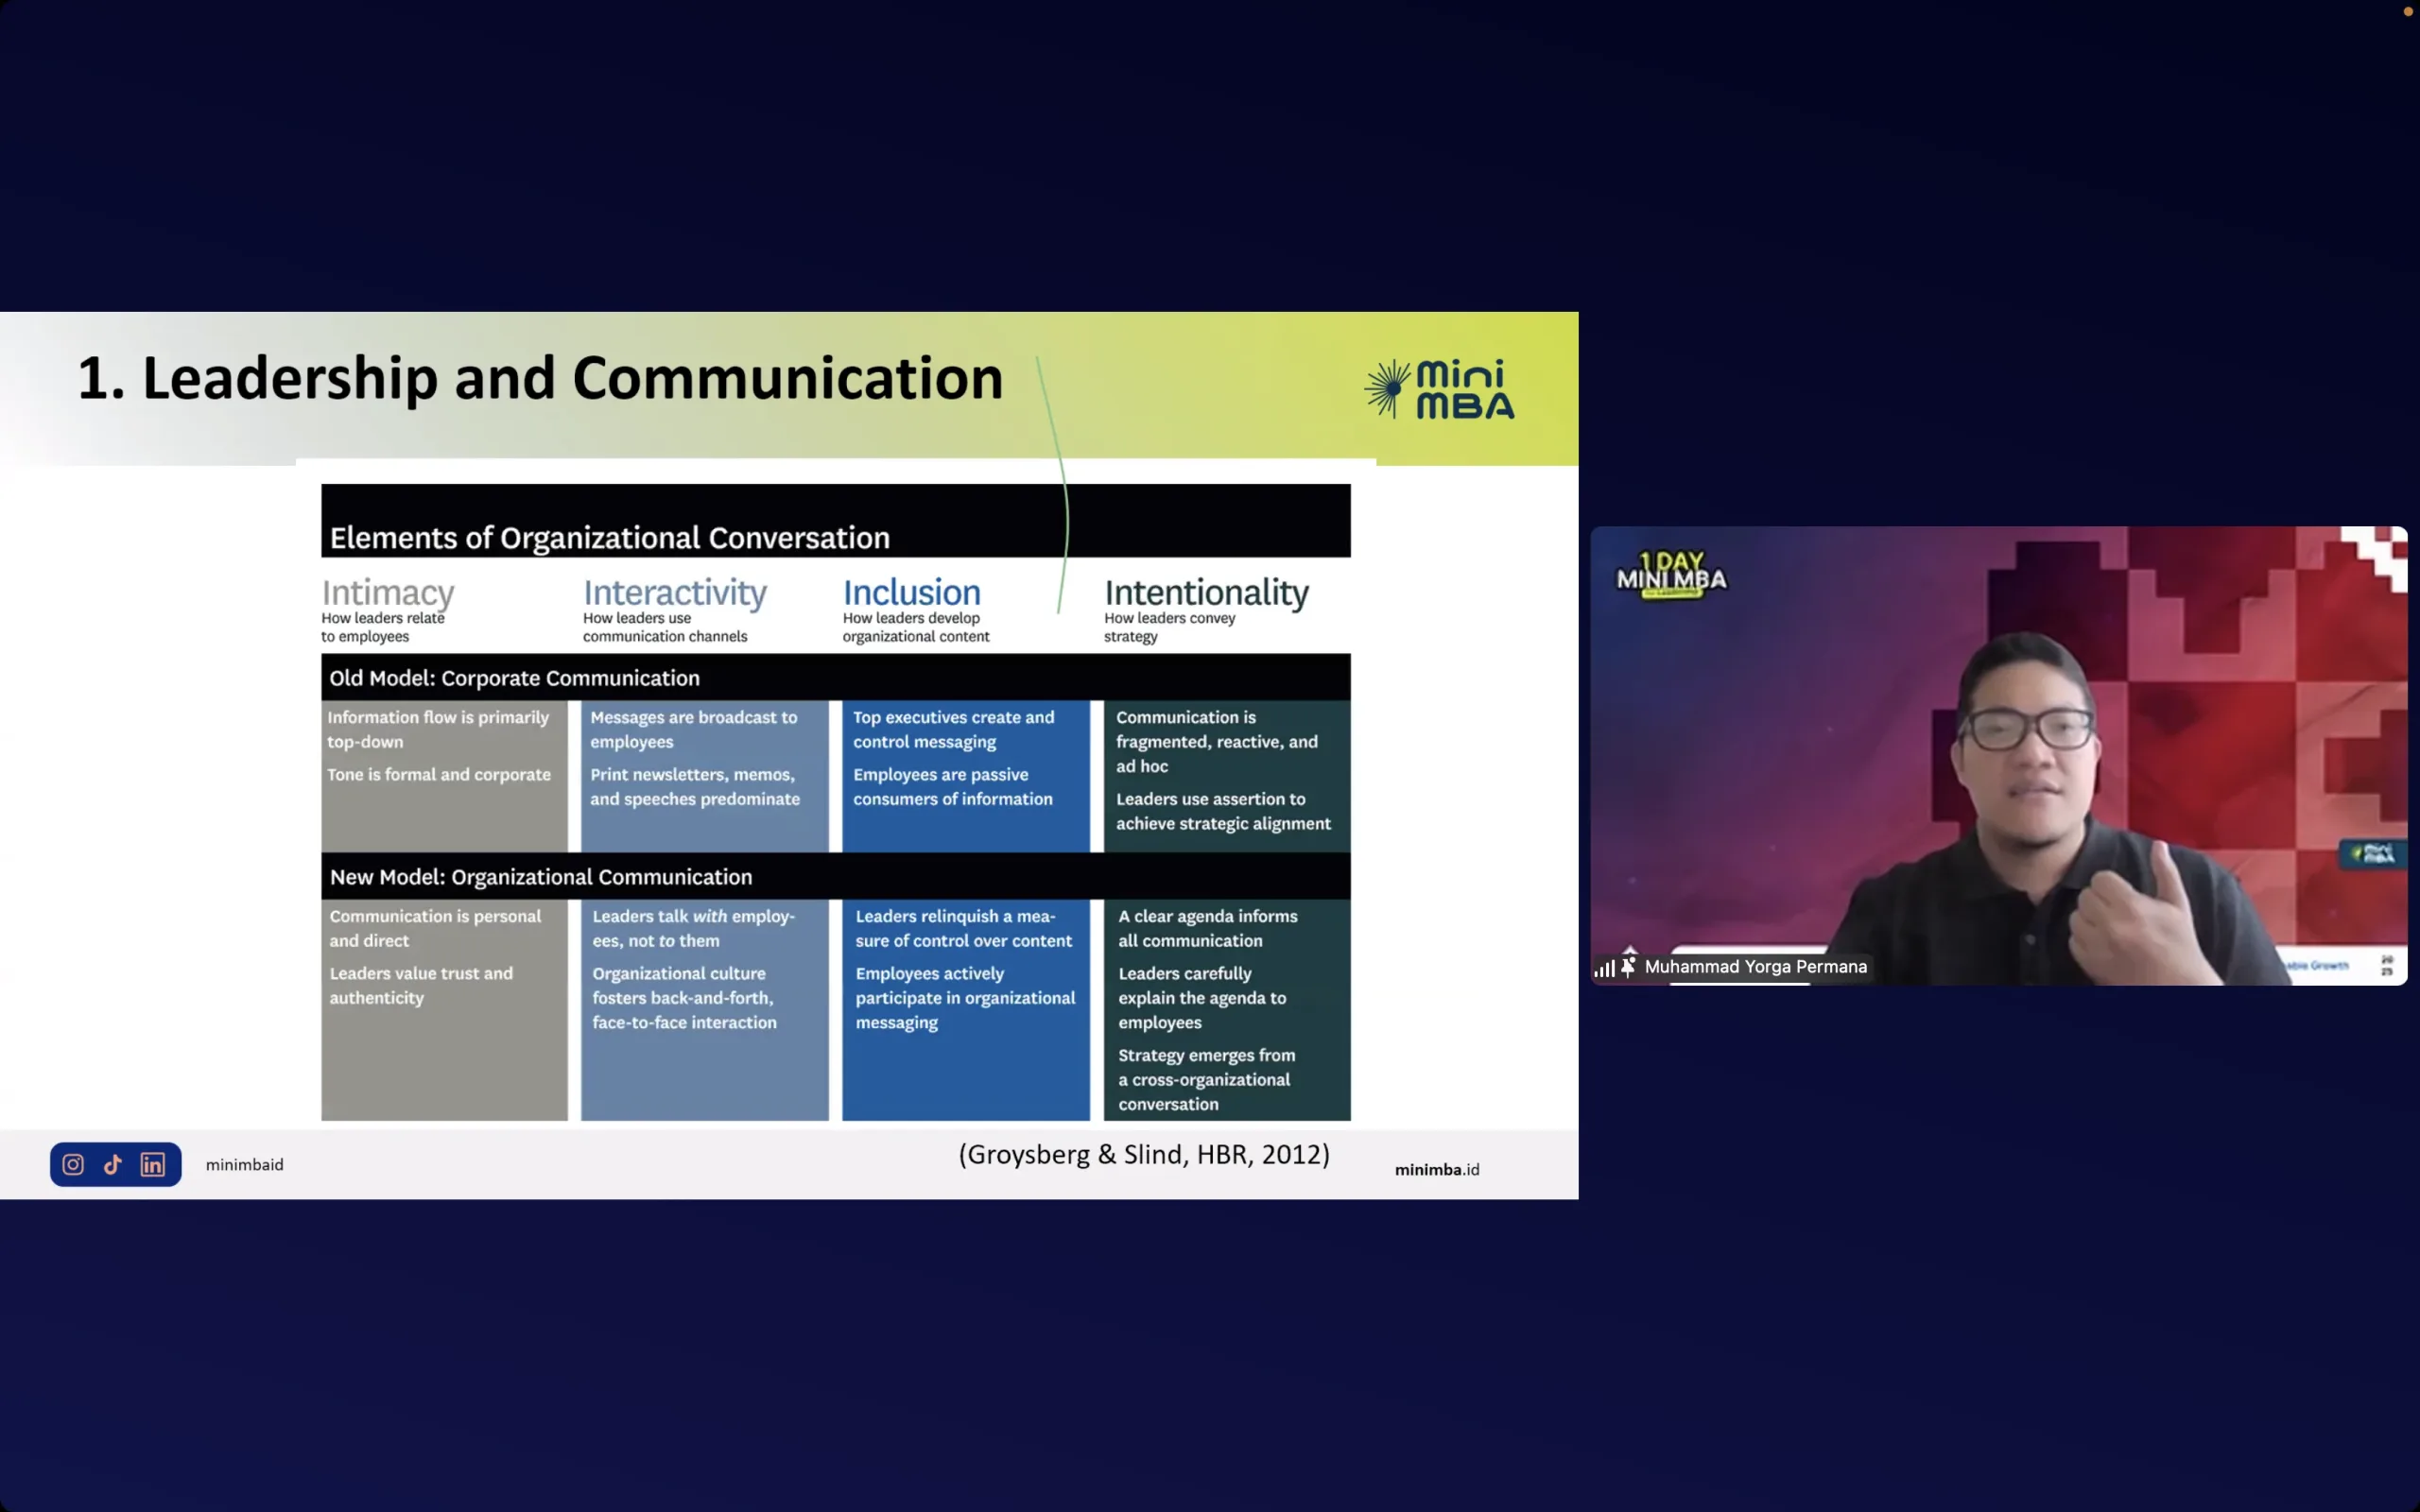Click the Old Model: Corporate Communication bar
The image size is (2420, 1512).
(x=835, y=677)
